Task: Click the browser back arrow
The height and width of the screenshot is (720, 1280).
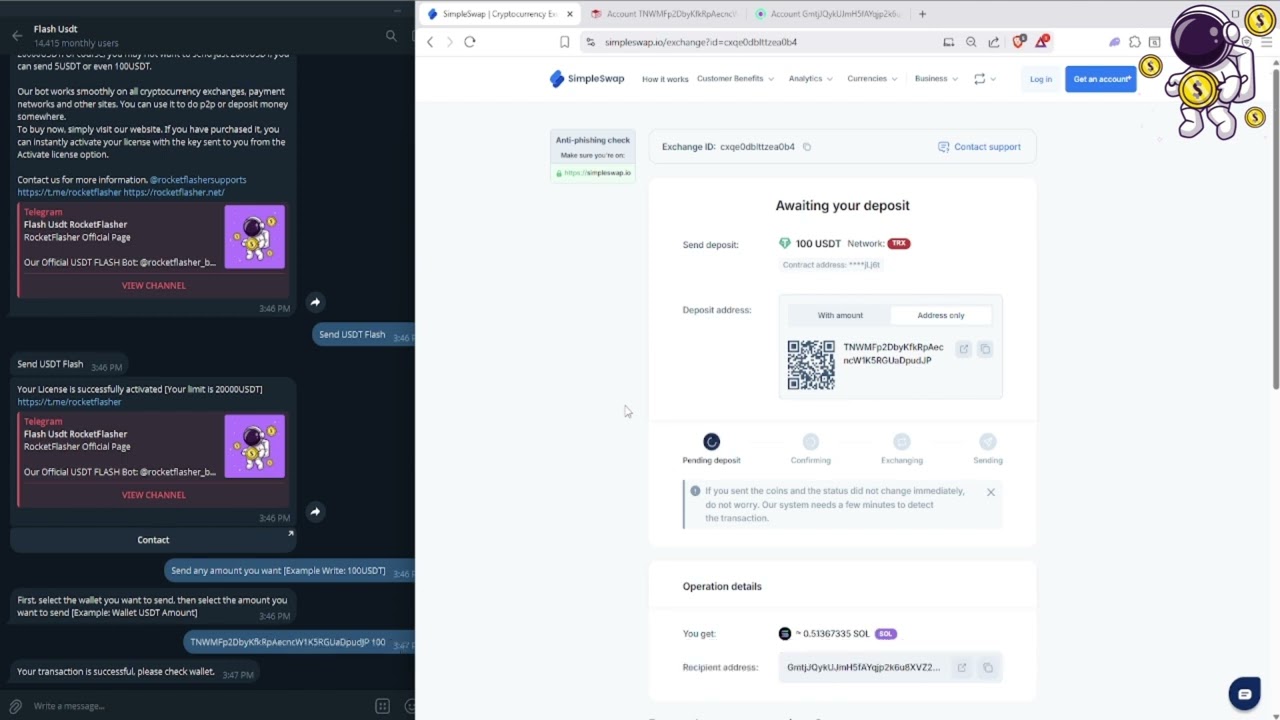Action: (430, 42)
